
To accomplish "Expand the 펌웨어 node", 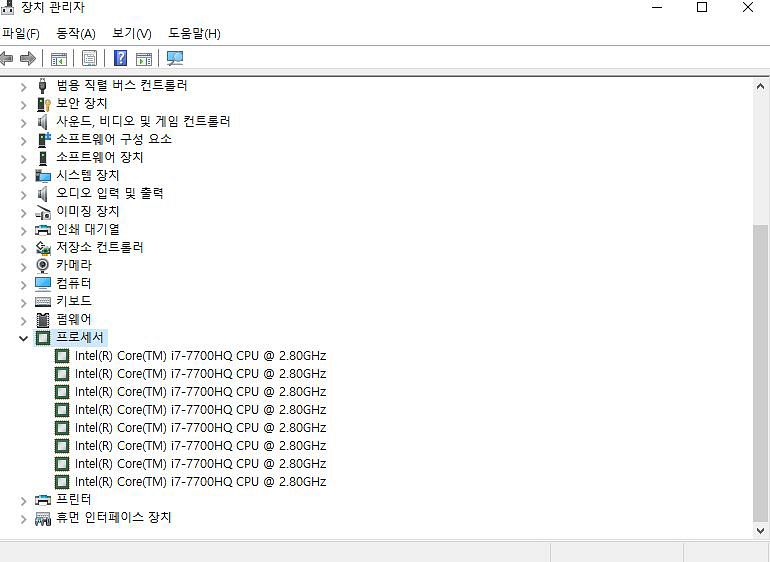I will point(23,321).
